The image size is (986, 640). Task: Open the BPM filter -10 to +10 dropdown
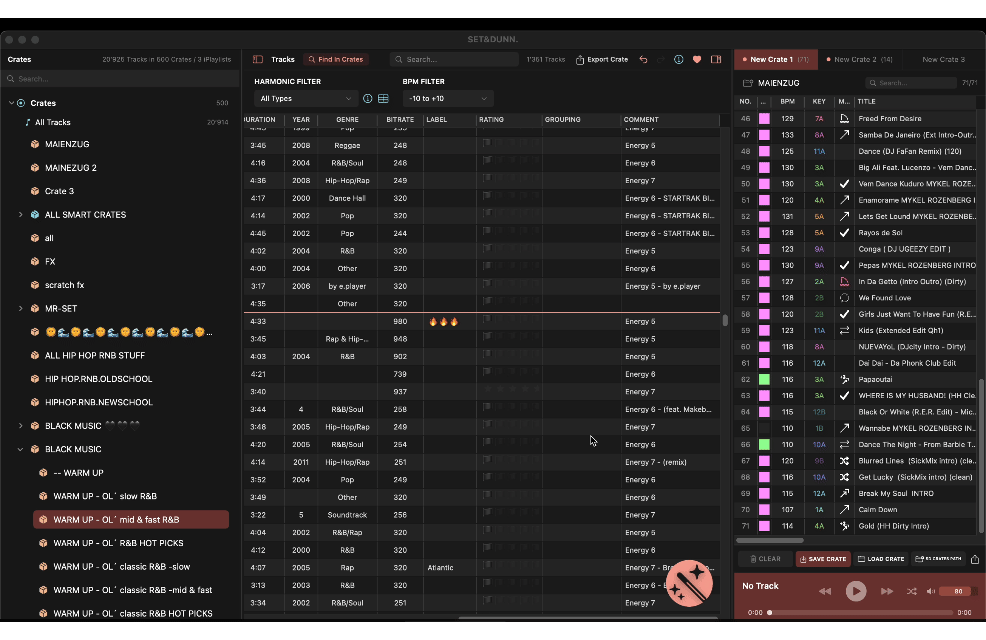point(448,98)
